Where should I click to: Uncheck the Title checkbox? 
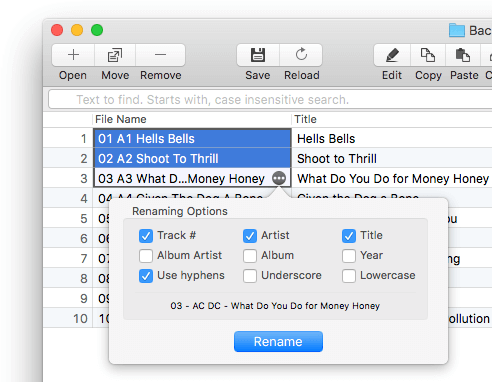[x=349, y=236]
